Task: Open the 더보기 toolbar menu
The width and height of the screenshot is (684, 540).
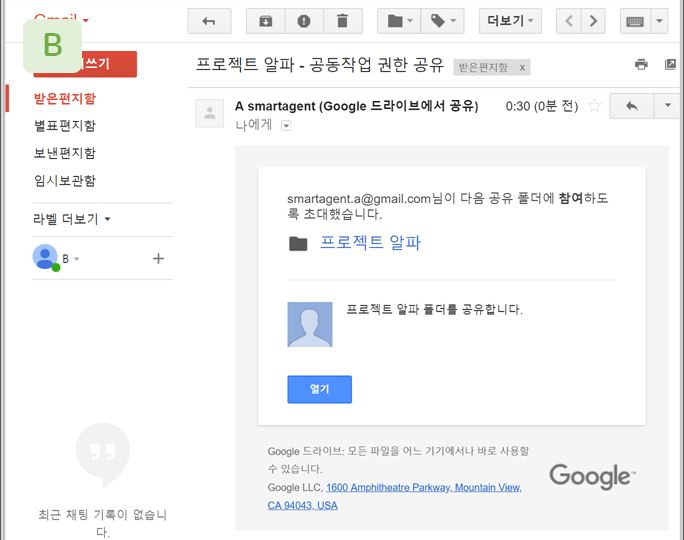Action: coord(510,21)
